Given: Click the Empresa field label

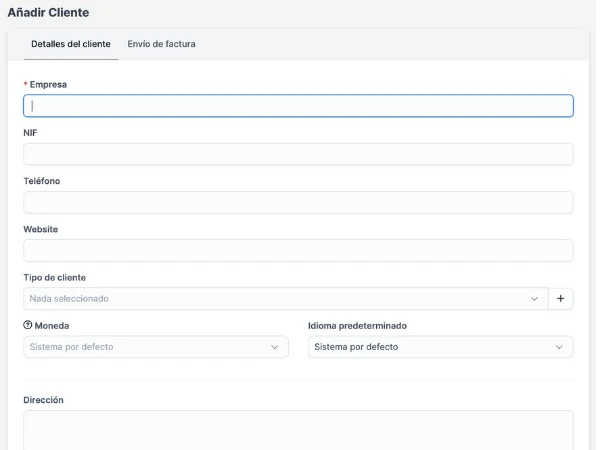Looking at the screenshot, I should click(48, 85).
